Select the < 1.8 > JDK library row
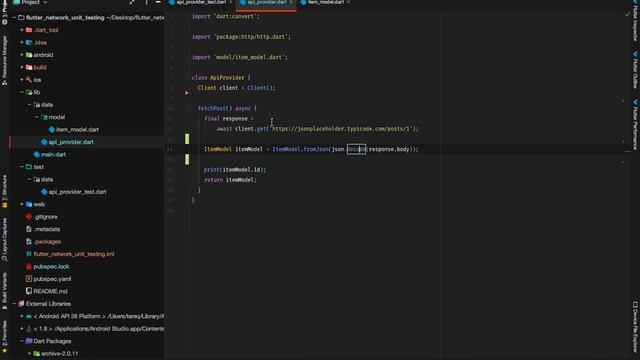The width and height of the screenshot is (640, 360). coord(87,329)
